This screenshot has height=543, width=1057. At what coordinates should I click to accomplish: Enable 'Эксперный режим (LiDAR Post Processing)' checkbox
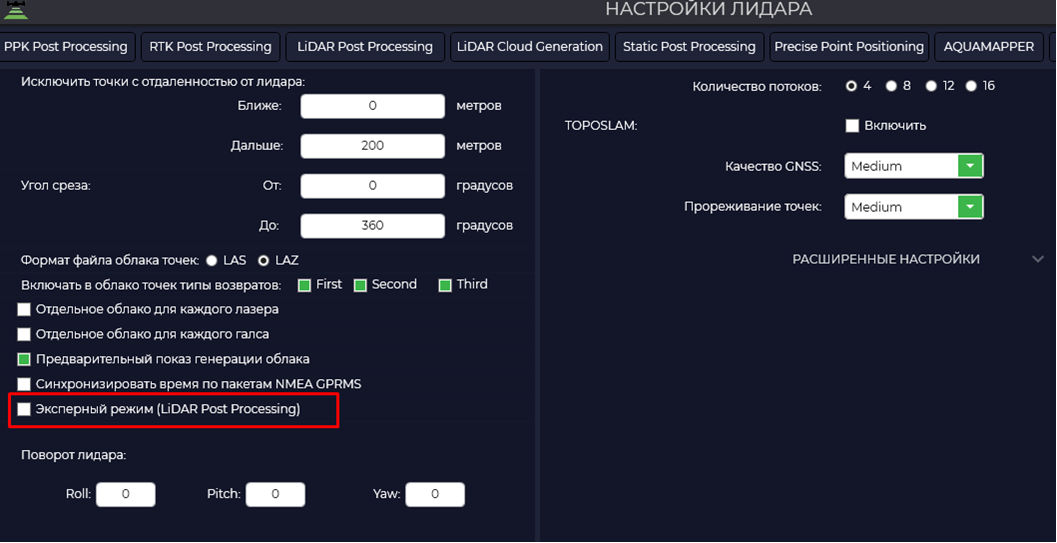pos(24,409)
